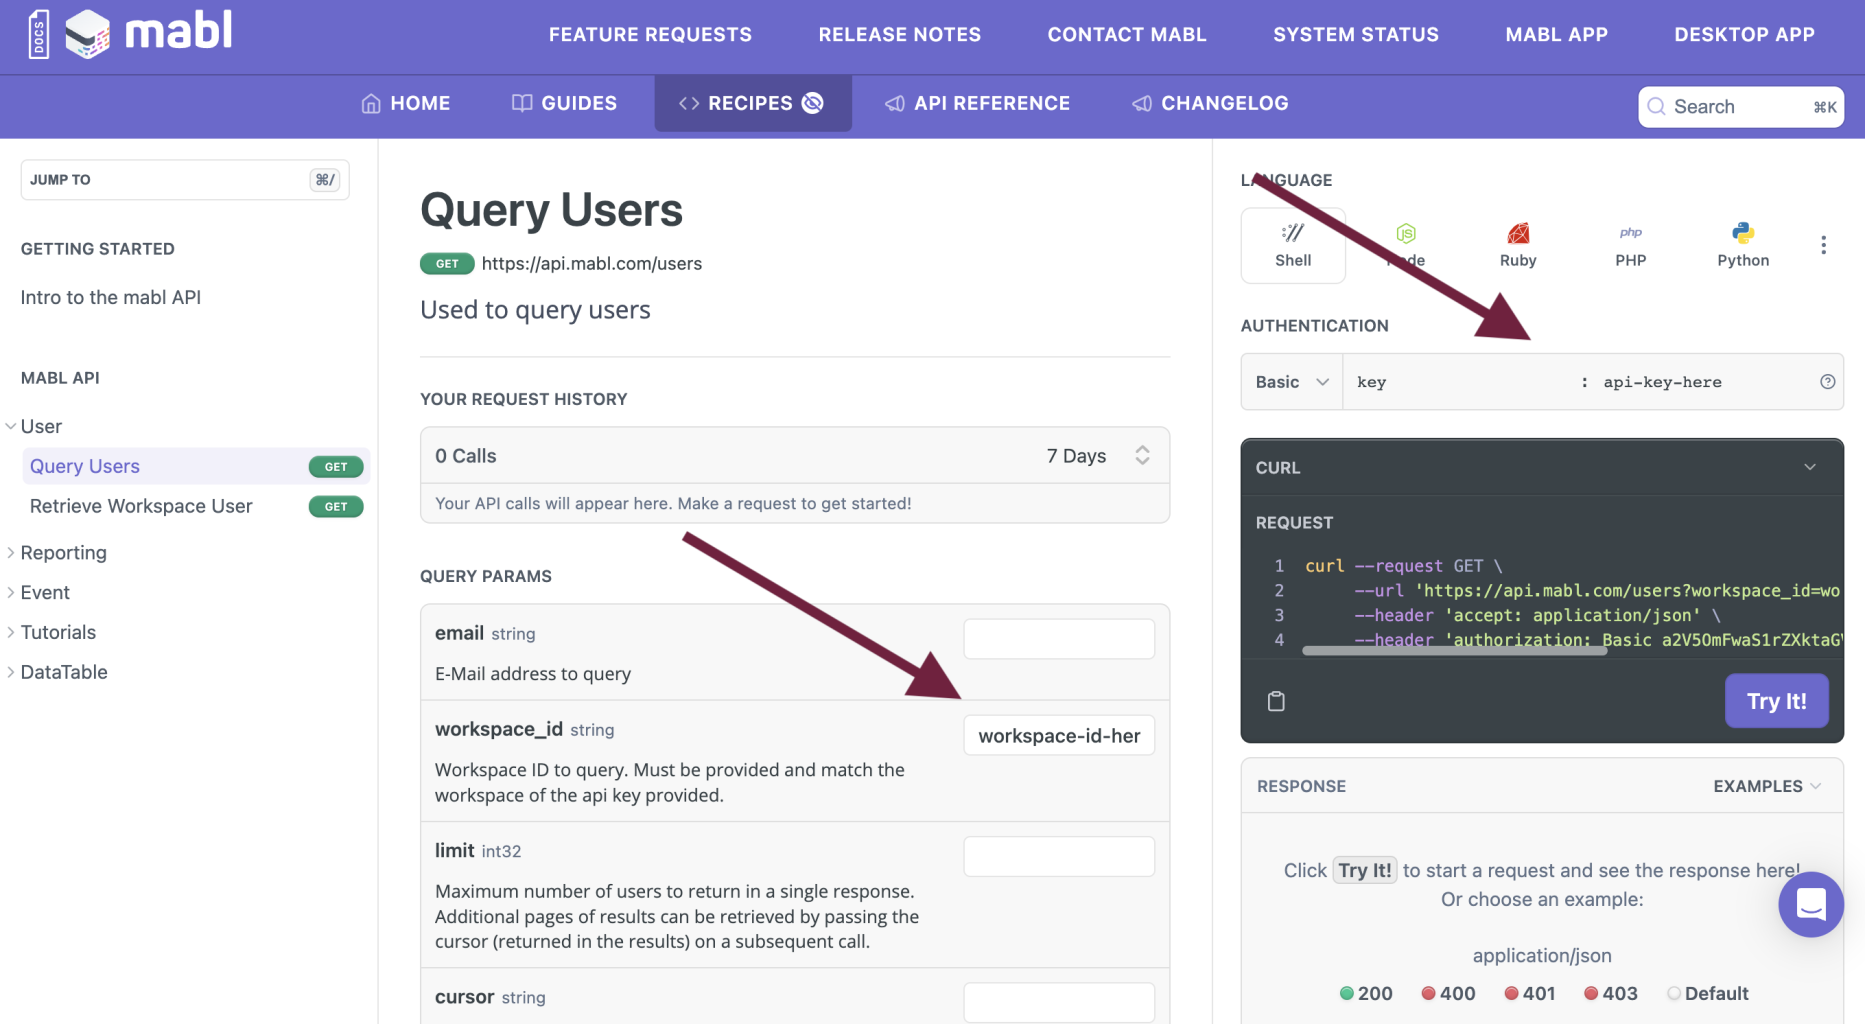Screen dimensions: 1865x1024
Task: Select the 401 response example
Action: click(1530, 993)
